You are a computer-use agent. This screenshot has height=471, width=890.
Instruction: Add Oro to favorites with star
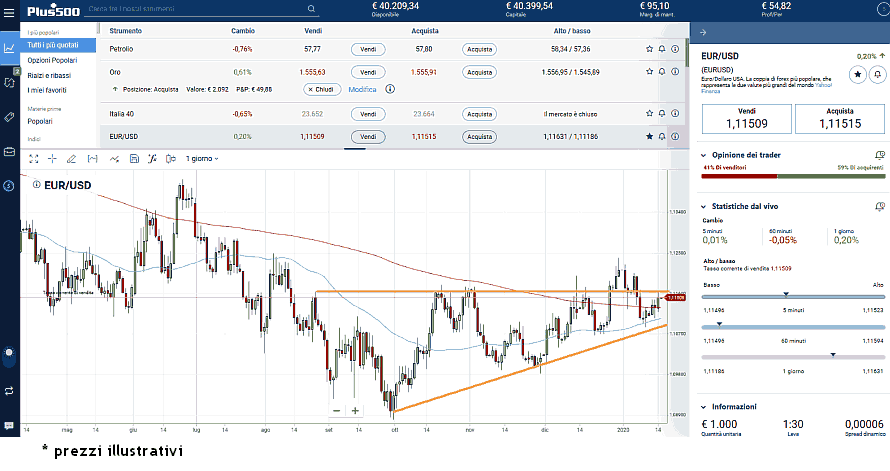coord(649,72)
